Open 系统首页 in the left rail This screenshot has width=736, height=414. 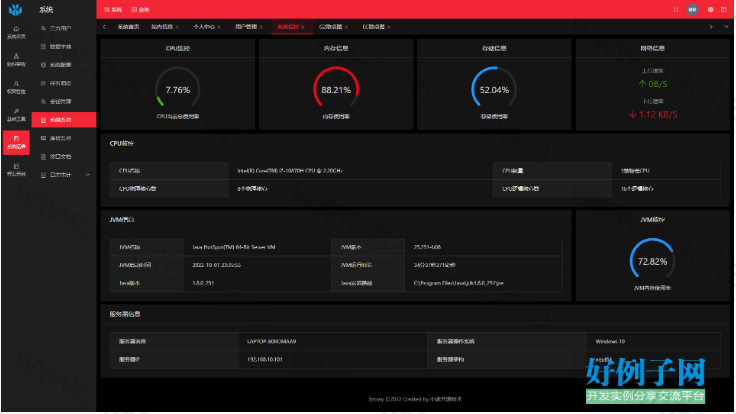[16, 32]
